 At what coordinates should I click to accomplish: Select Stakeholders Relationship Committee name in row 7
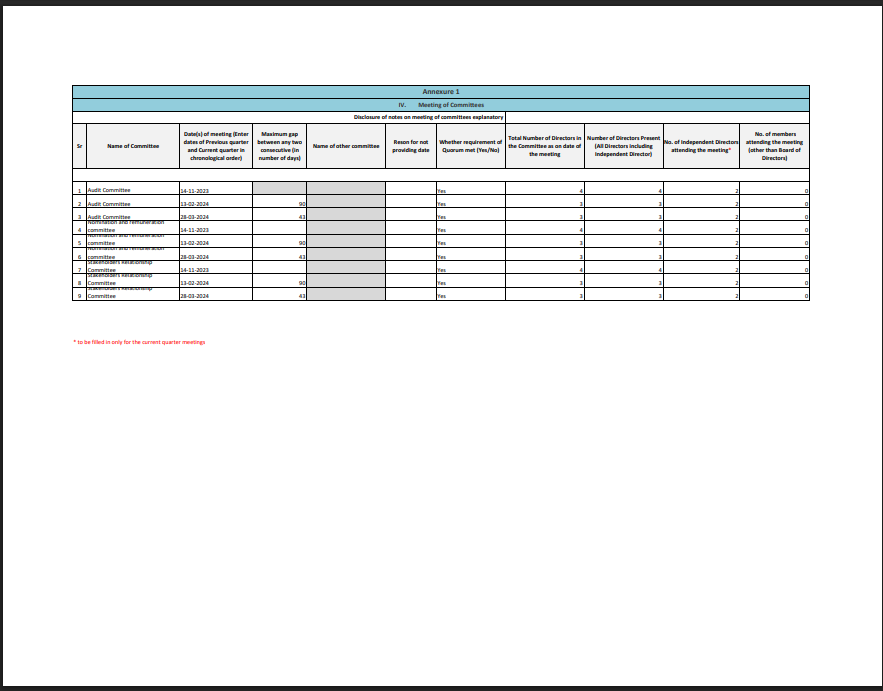pyautogui.click(x=119, y=266)
